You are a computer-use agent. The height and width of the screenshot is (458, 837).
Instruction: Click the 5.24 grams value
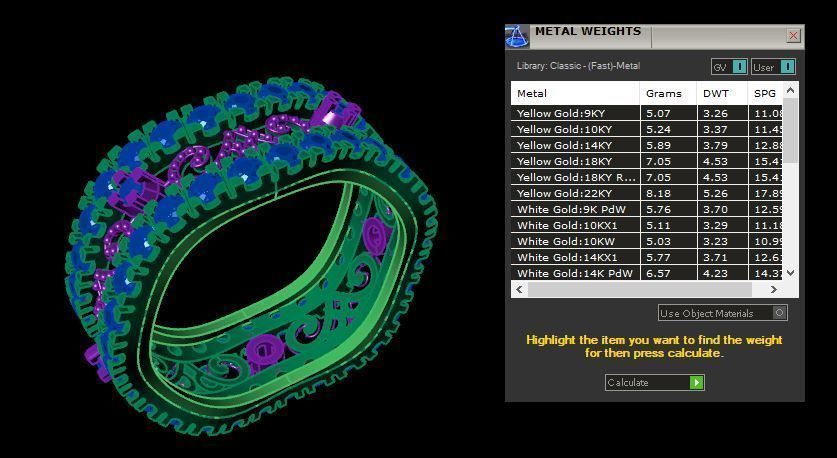[x=658, y=129]
